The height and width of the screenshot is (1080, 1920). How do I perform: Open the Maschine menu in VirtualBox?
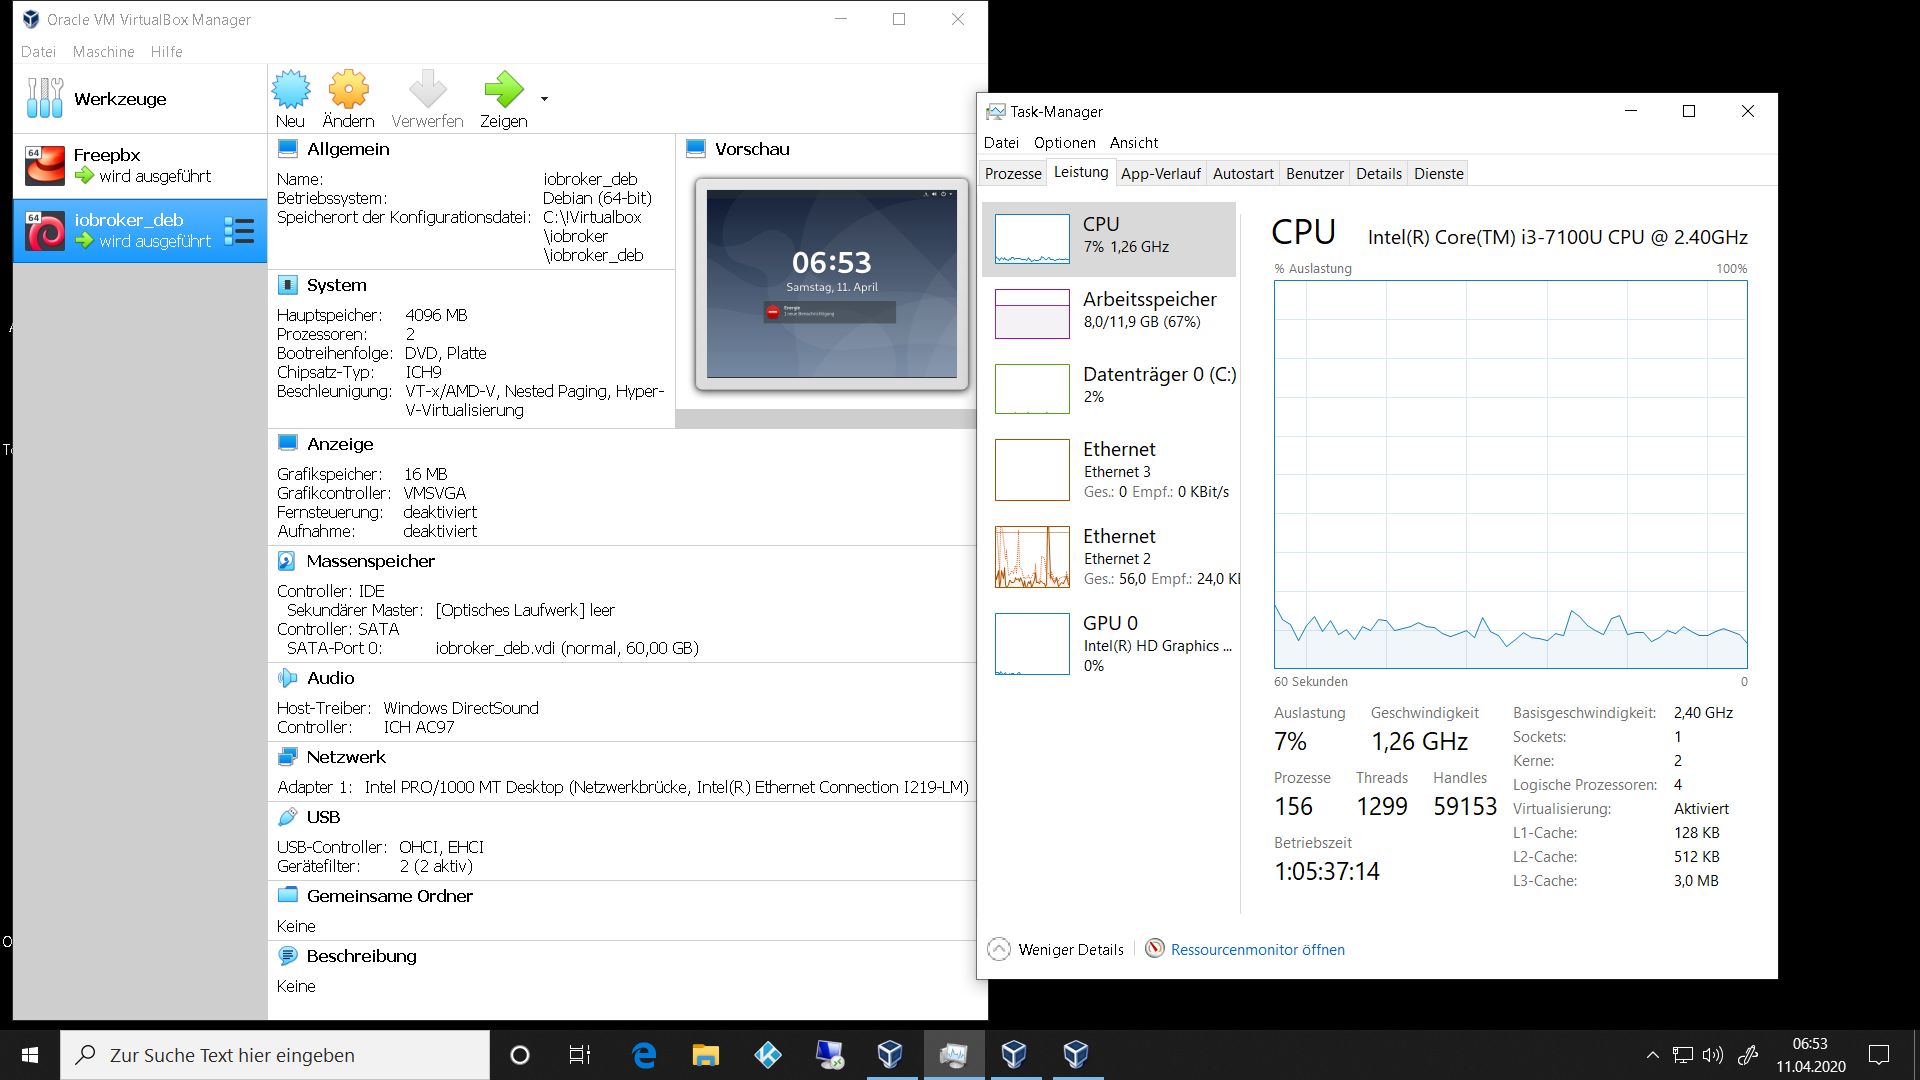point(103,52)
